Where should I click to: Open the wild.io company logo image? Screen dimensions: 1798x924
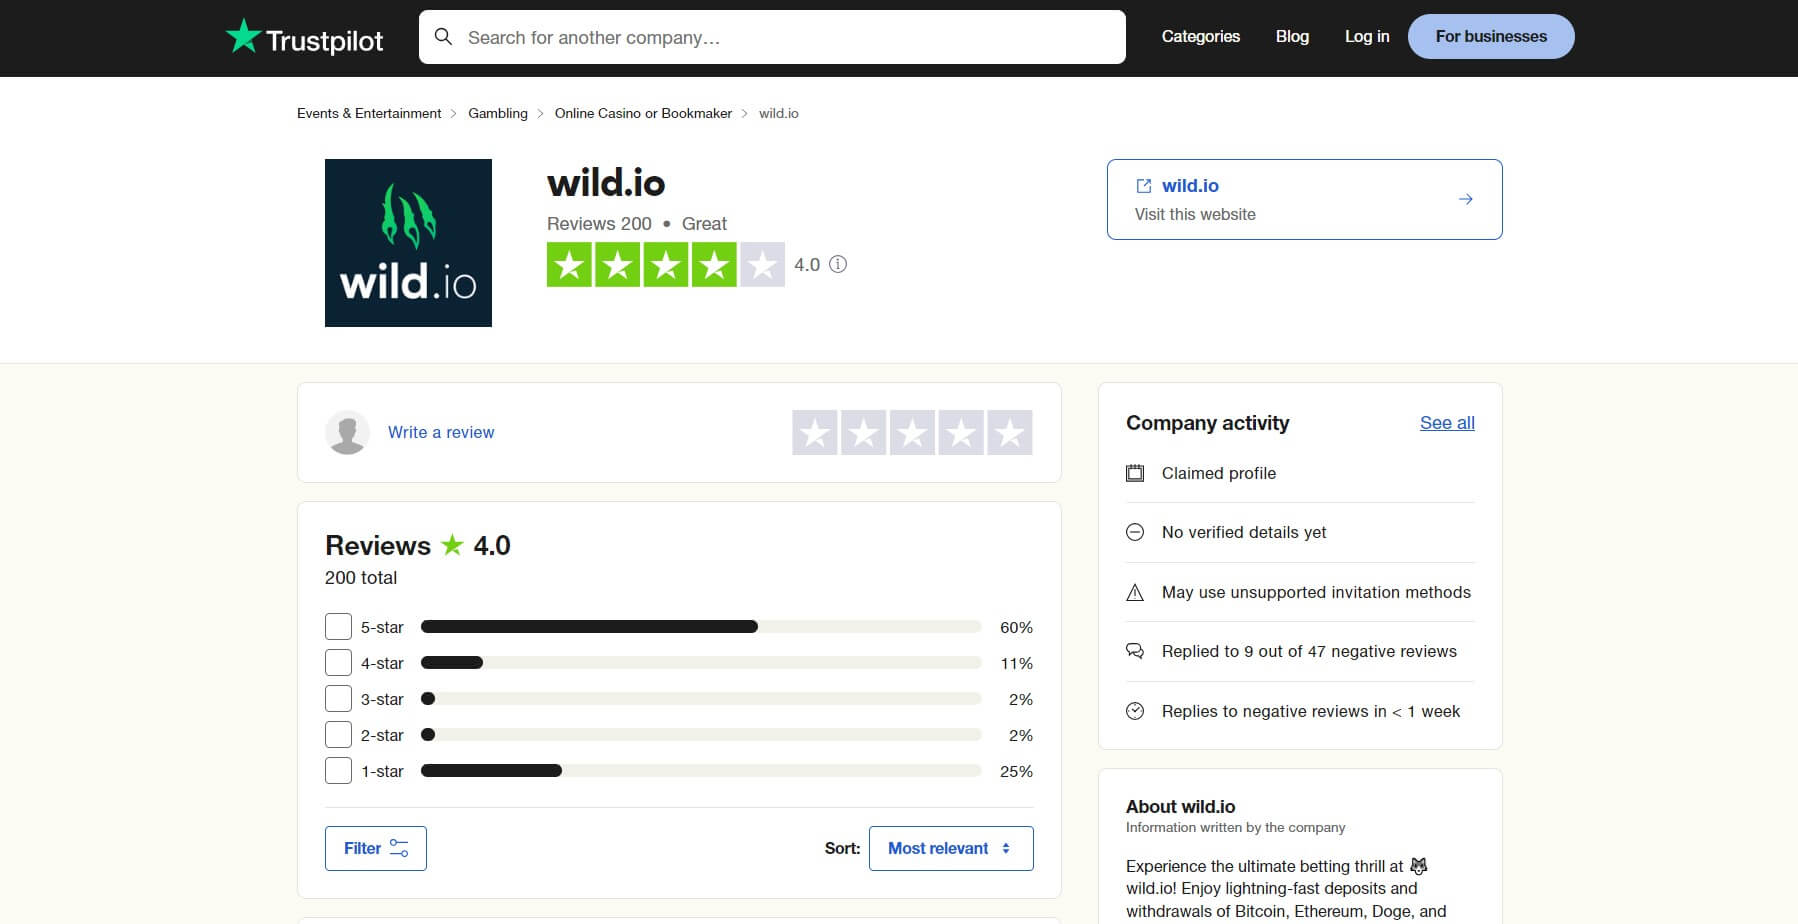click(407, 242)
